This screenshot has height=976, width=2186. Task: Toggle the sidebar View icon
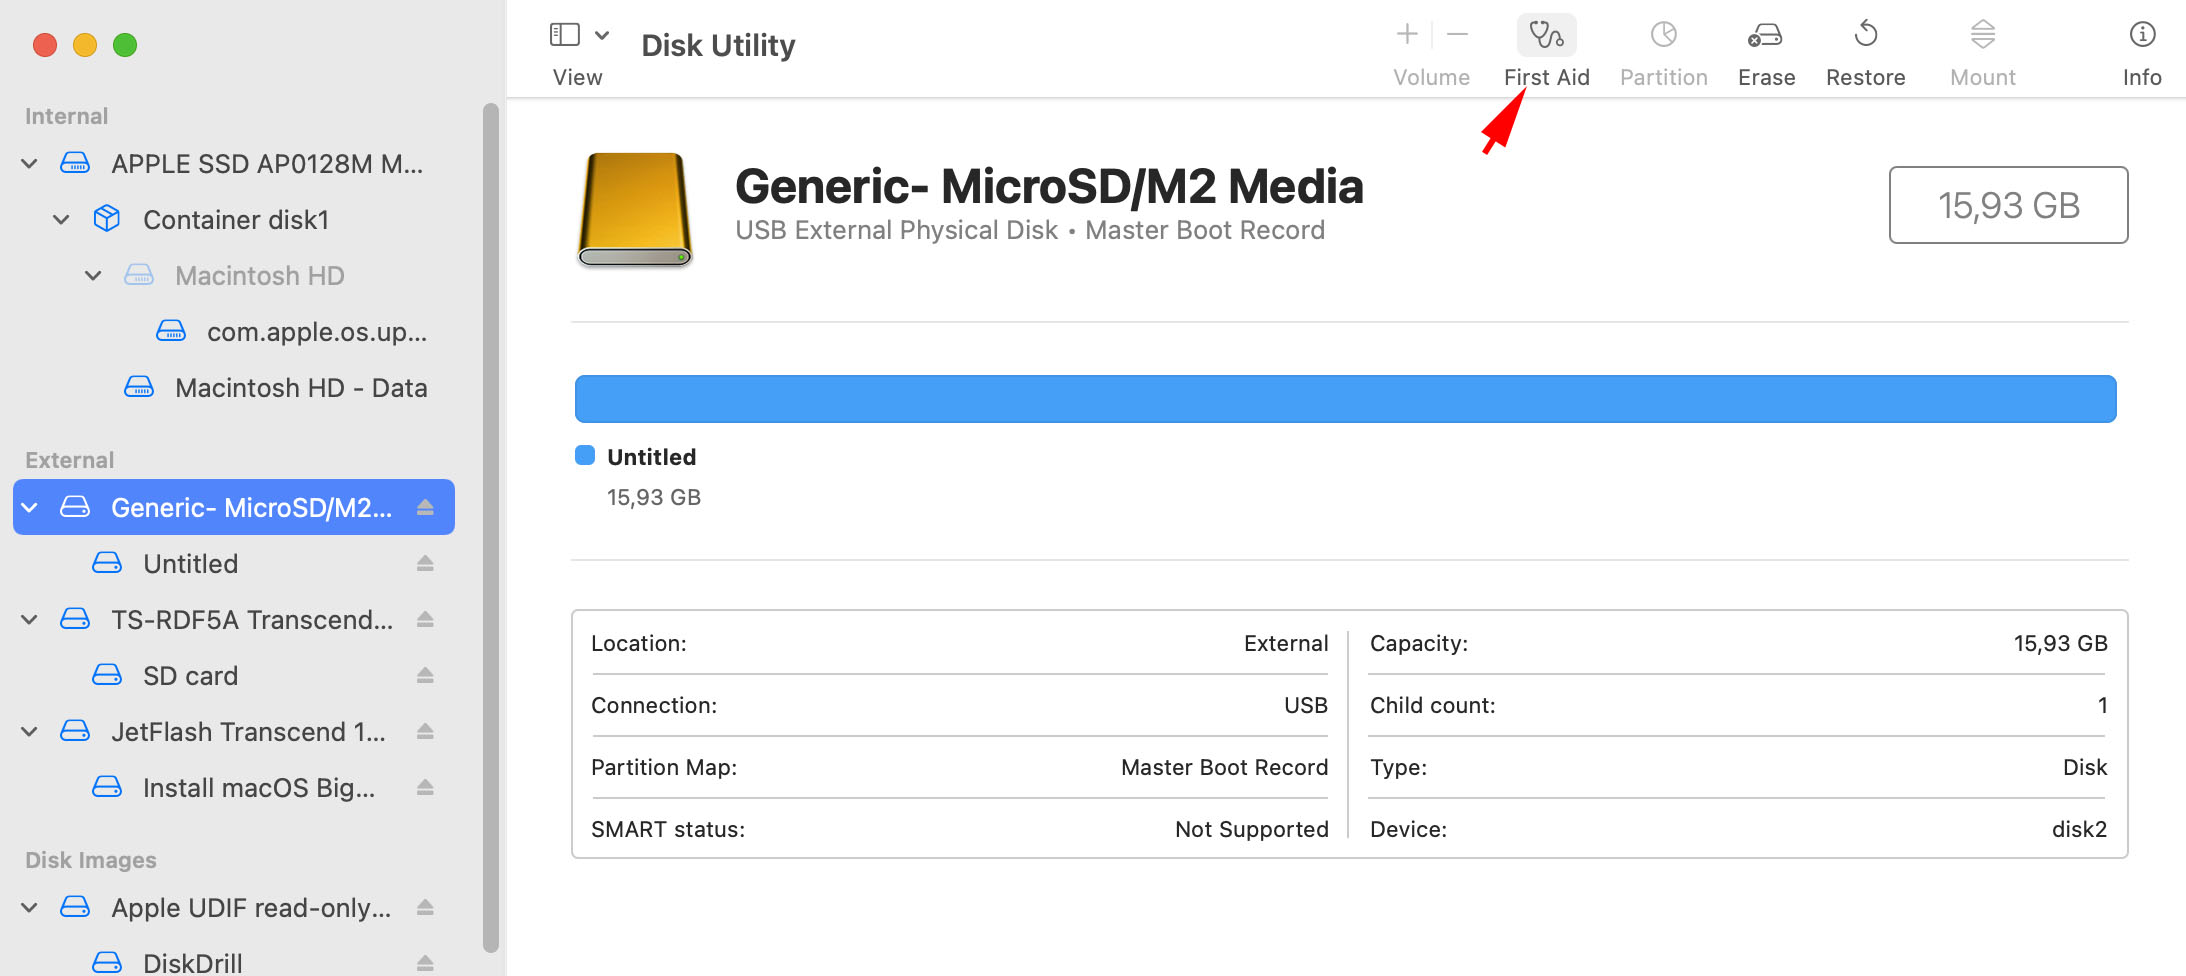click(x=565, y=35)
